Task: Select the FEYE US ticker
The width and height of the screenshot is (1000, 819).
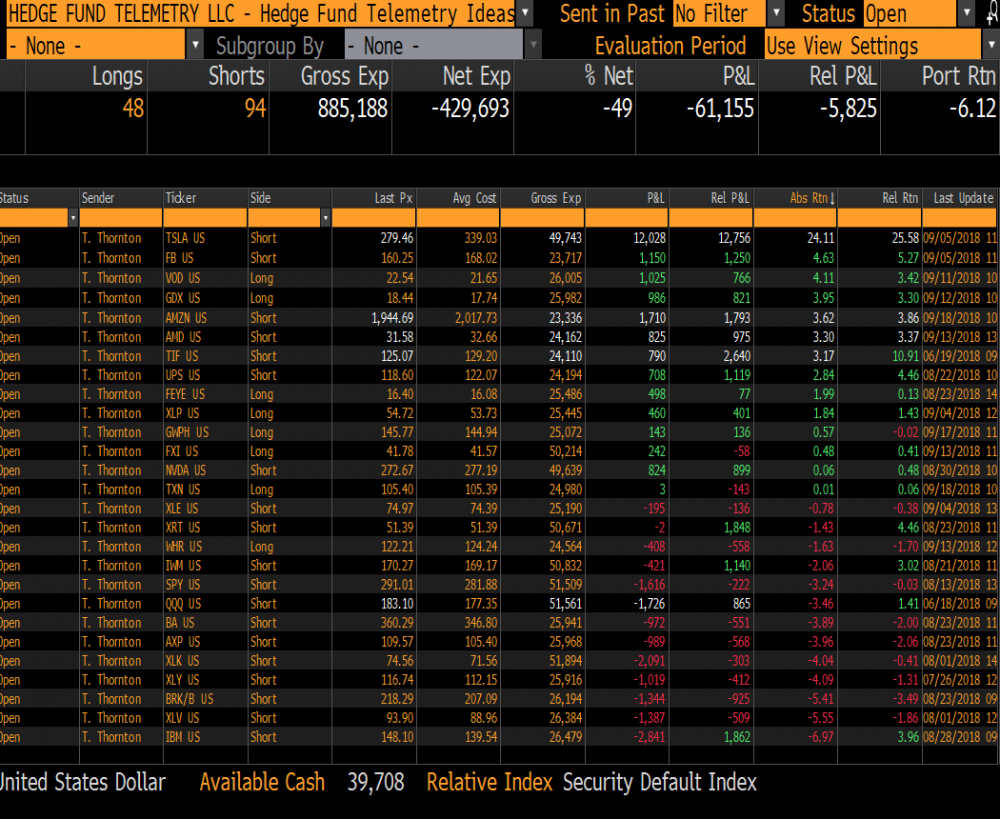Action: (186, 394)
